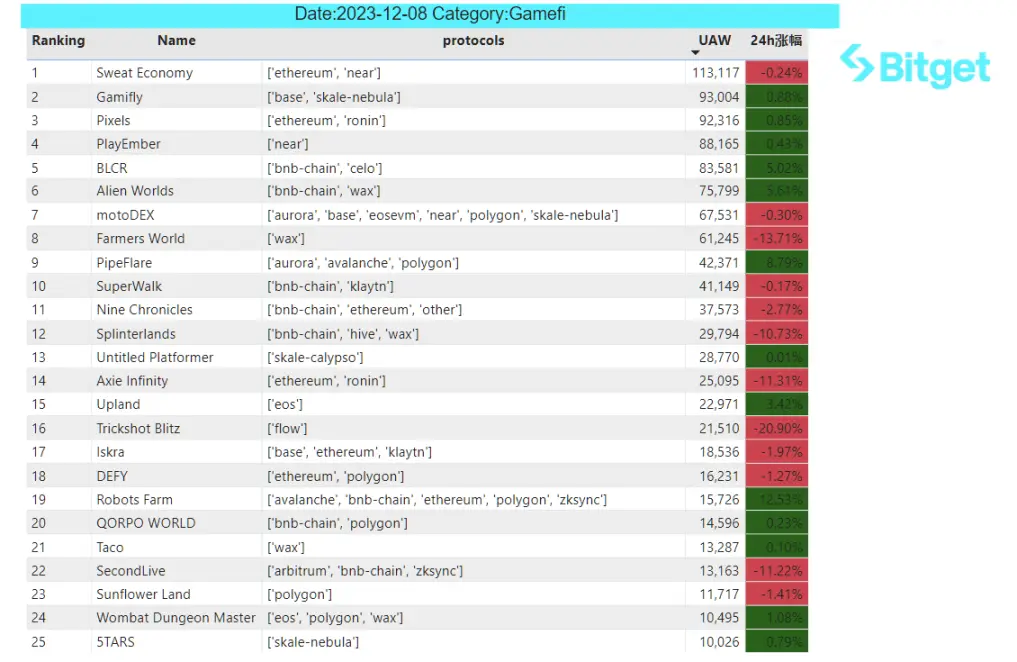Click the 24h change column header
Screen dimensions: 1017x662
pos(776,40)
